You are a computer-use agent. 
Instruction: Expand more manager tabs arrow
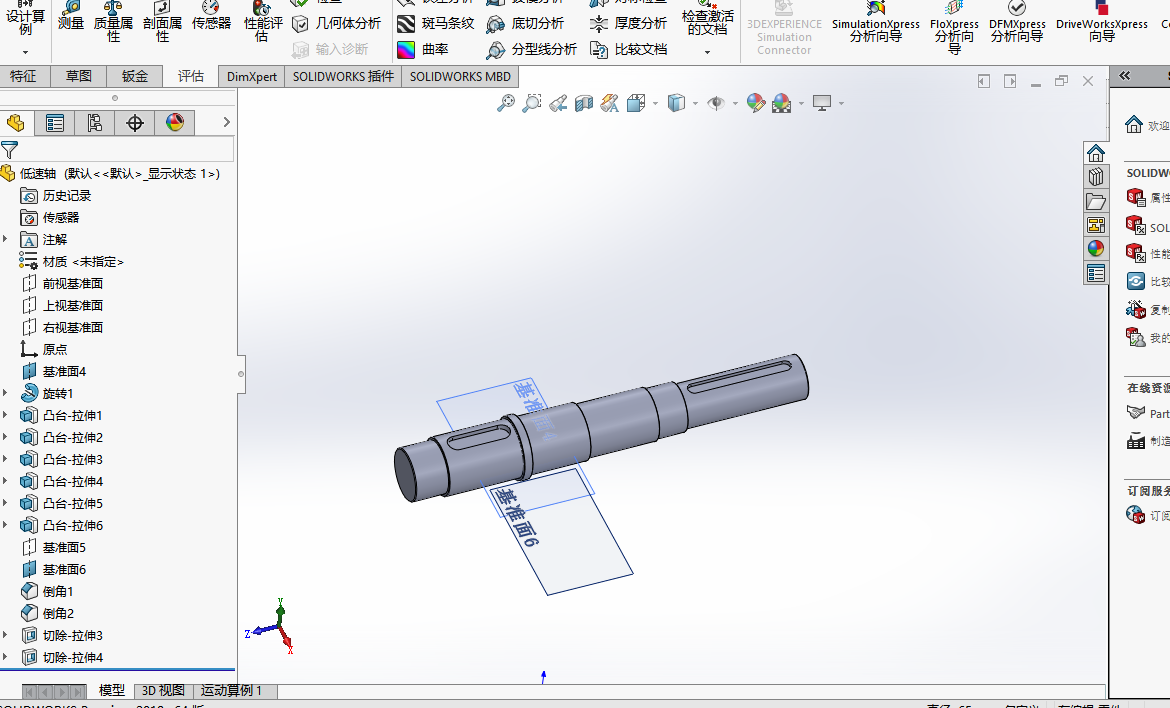pos(226,122)
